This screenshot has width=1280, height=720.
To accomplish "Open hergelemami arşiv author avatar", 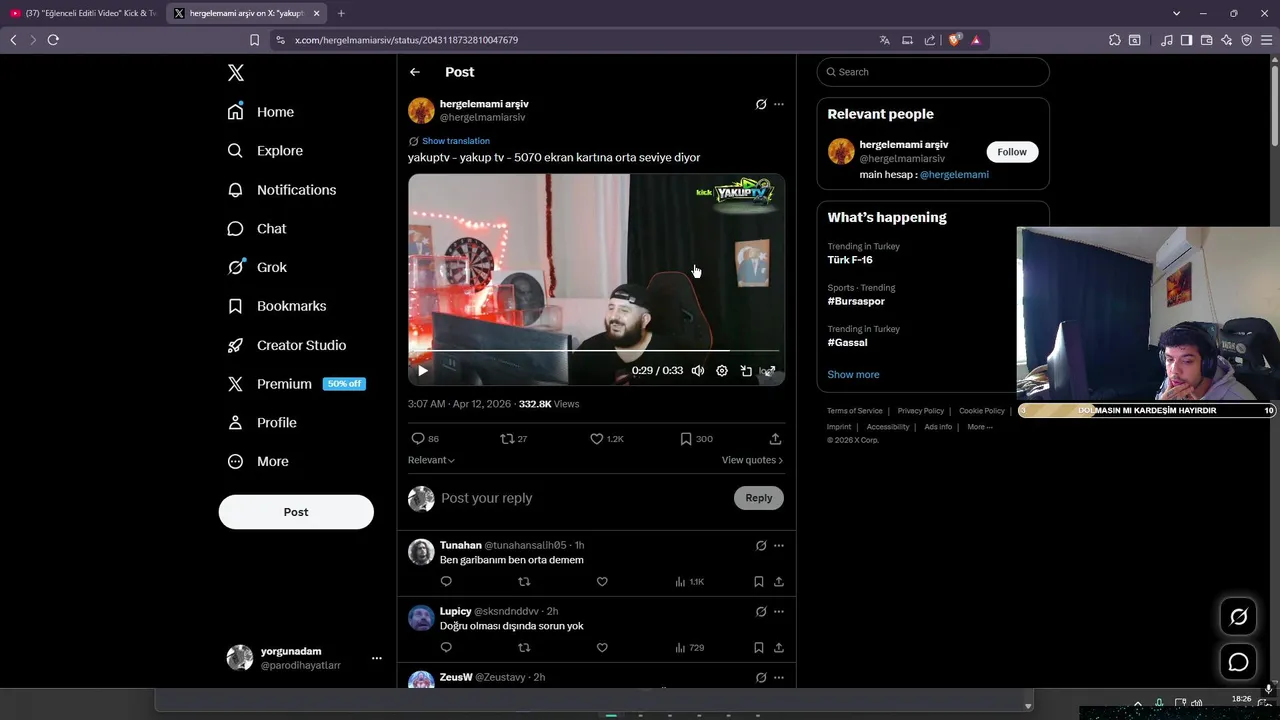I will (x=421, y=110).
